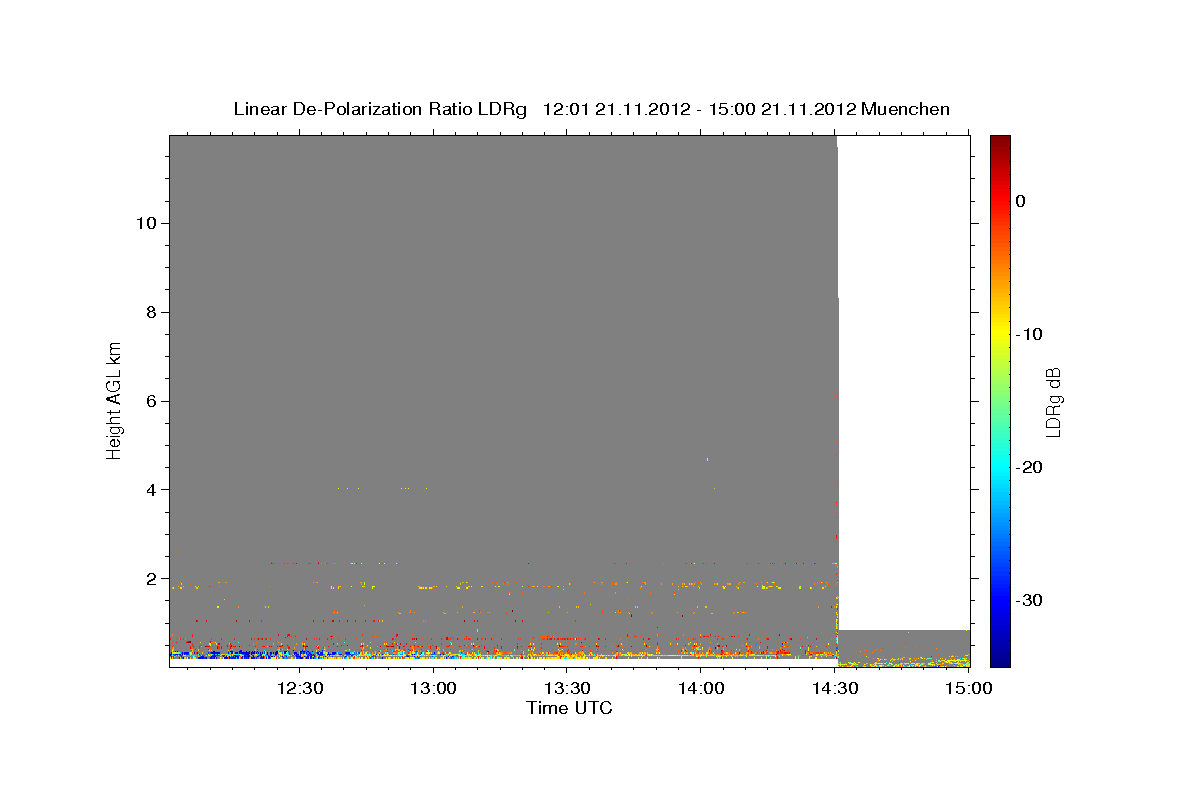This screenshot has width=1200, height=800.
Task: Click the height tick label 8
Action: [150, 311]
